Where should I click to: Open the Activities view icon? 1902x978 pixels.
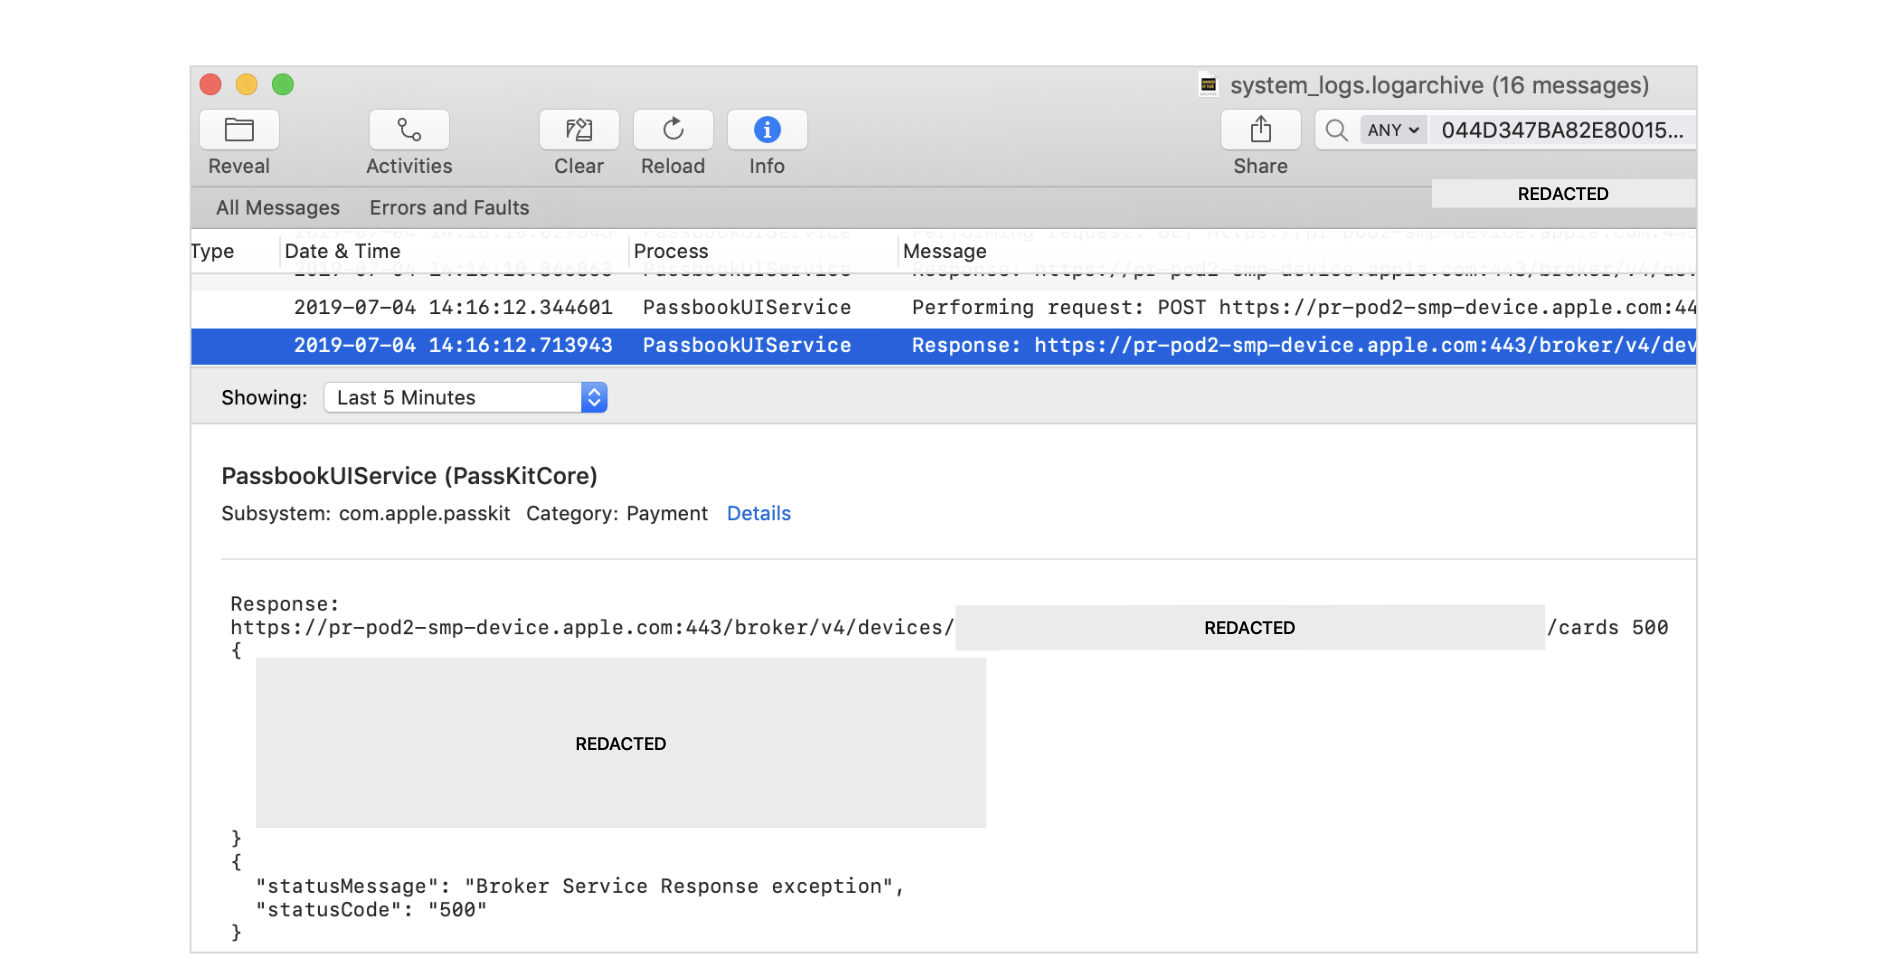[x=409, y=130]
